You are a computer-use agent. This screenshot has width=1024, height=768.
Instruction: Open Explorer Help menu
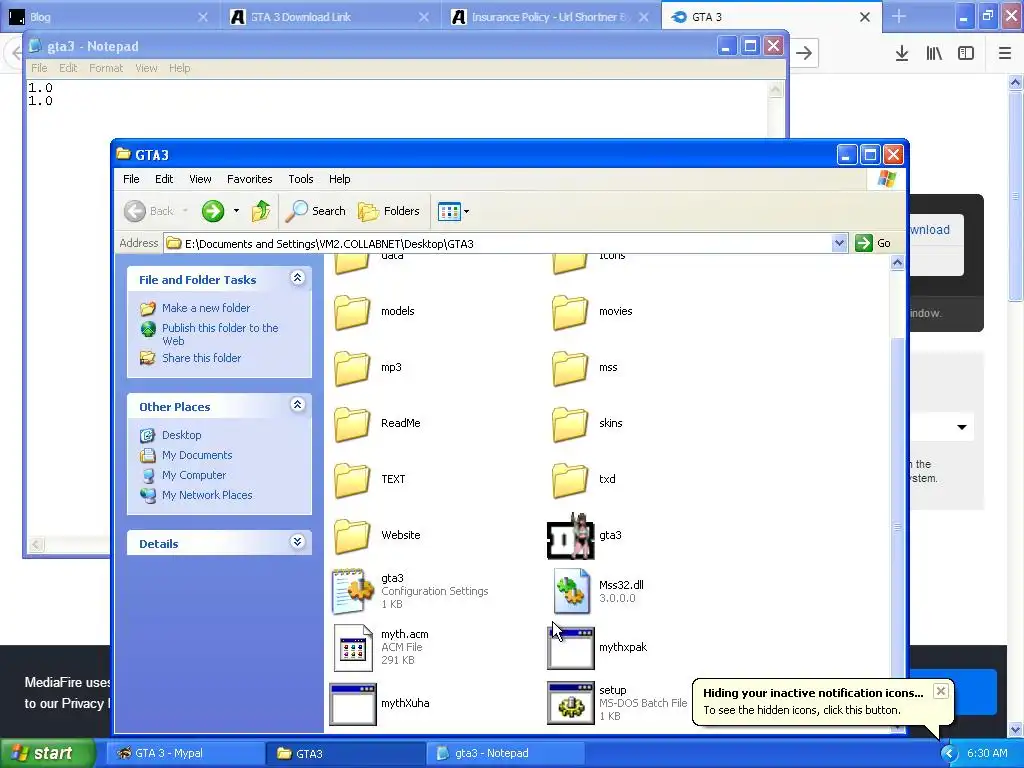click(340, 179)
